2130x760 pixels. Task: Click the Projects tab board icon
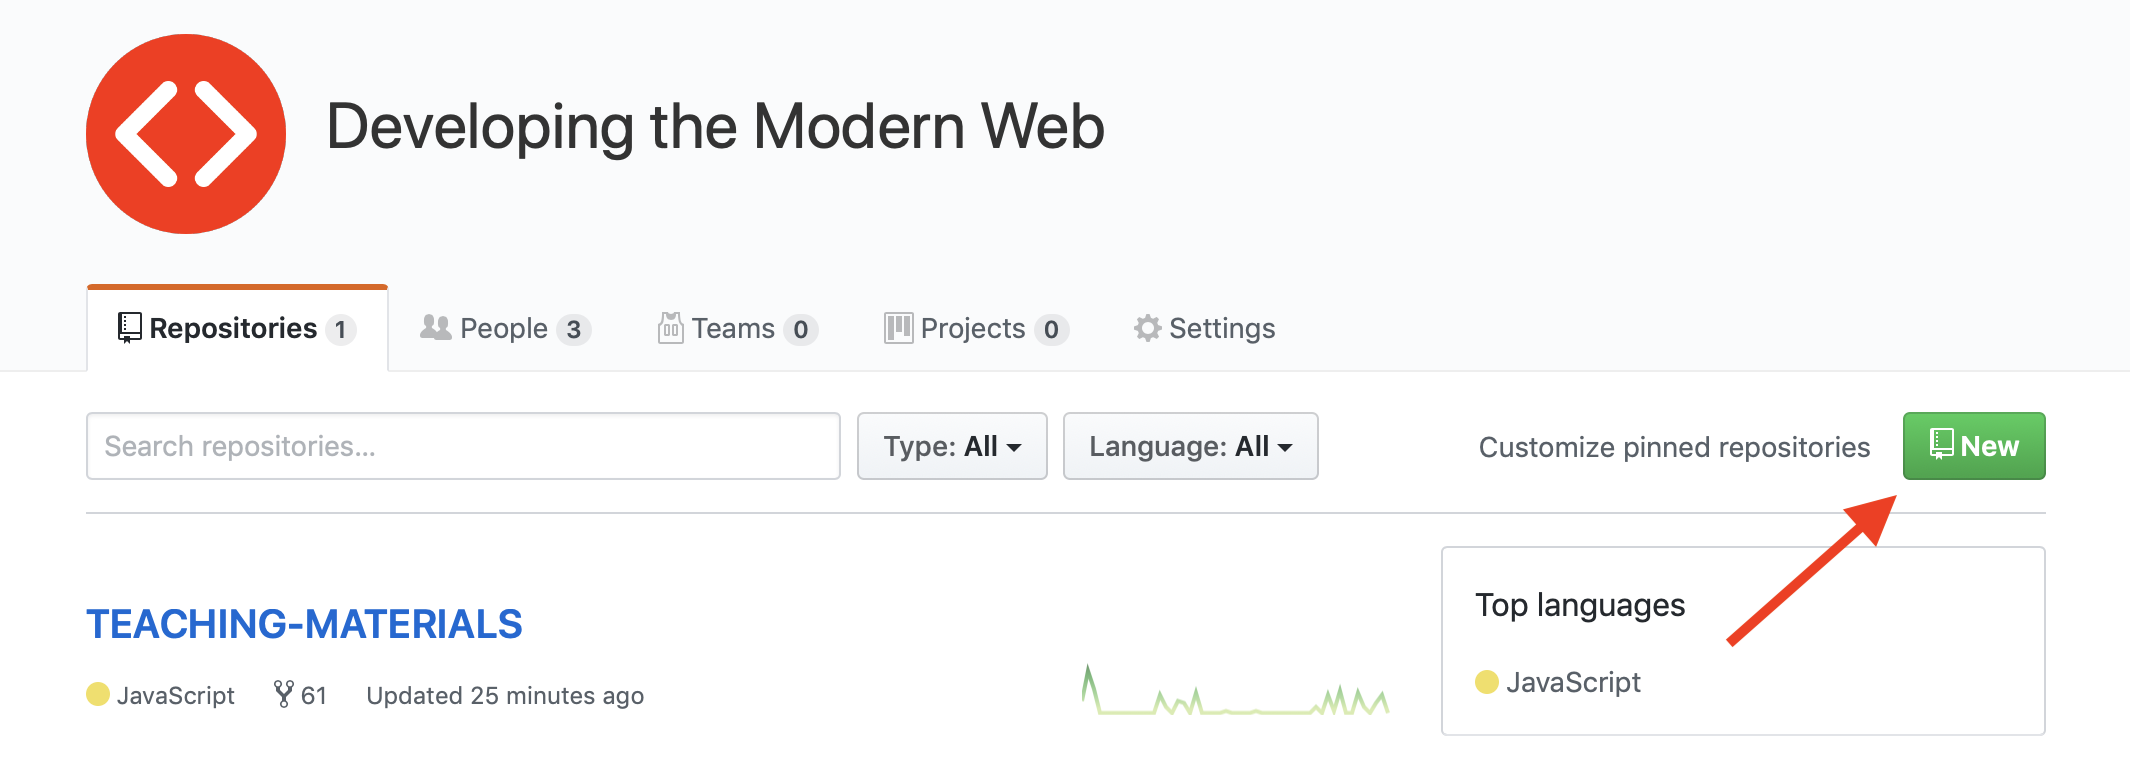click(898, 328)
